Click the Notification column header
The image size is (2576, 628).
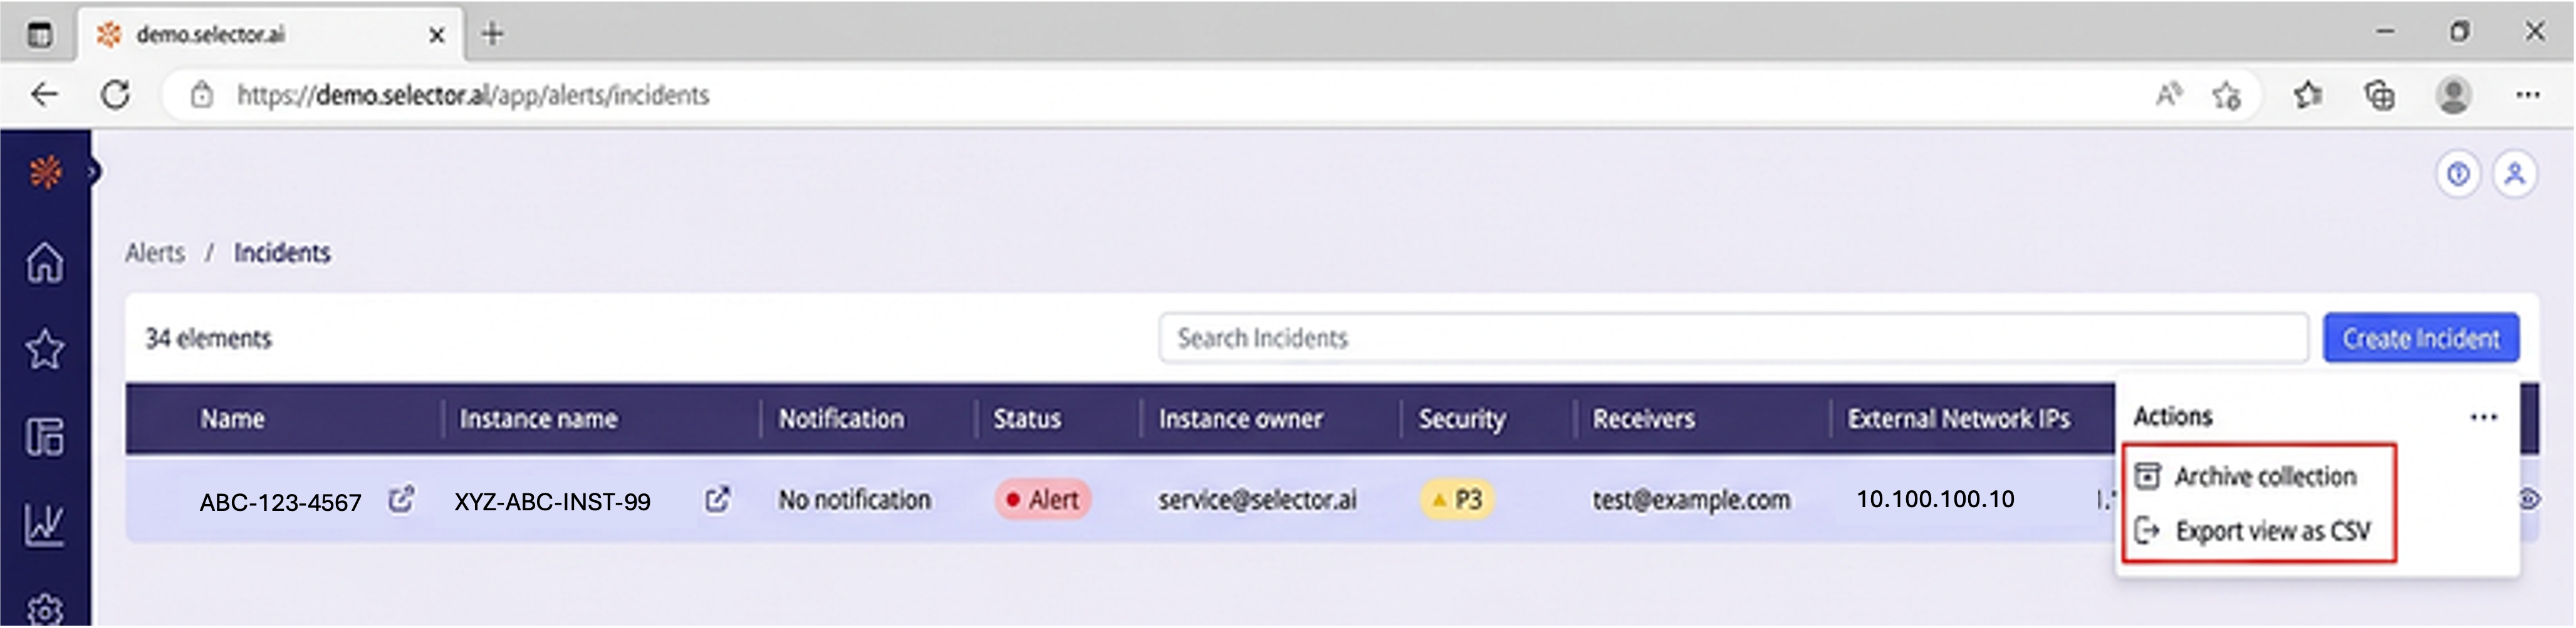point(841,419)
